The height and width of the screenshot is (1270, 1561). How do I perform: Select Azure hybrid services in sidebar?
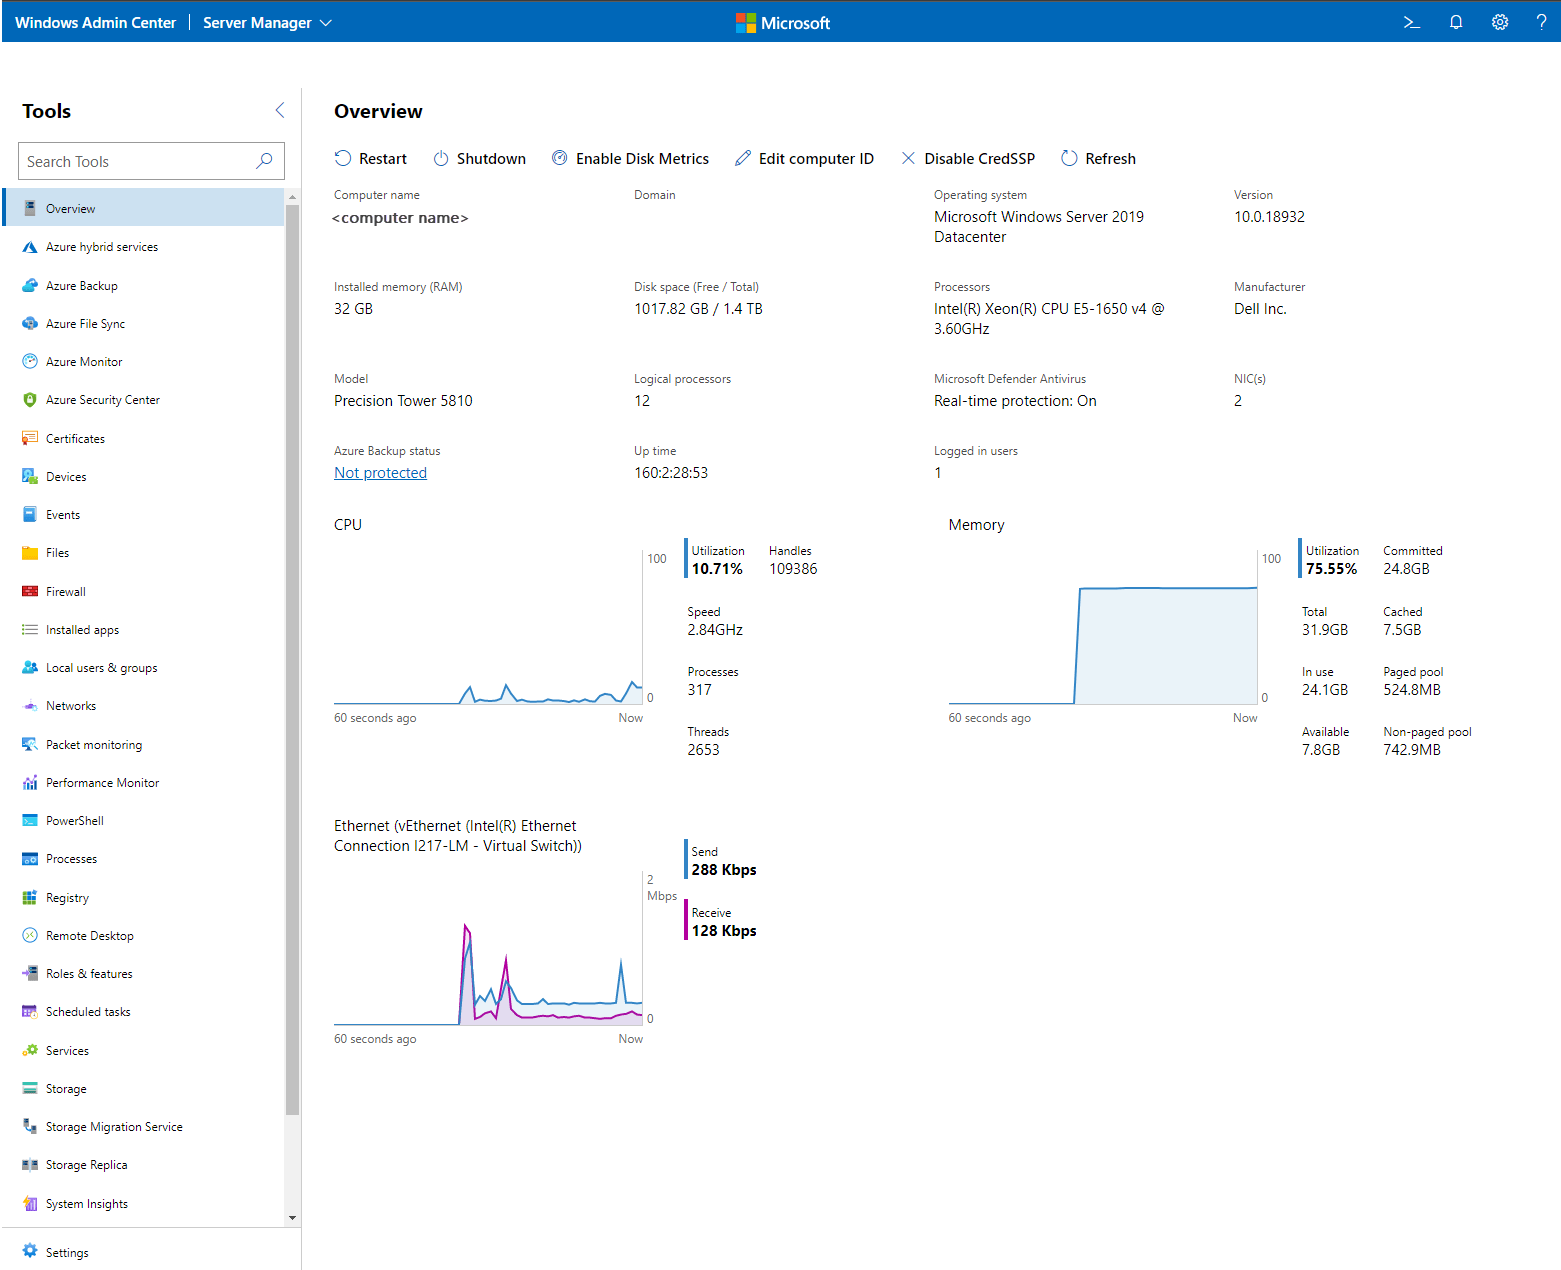click(101, 246)
